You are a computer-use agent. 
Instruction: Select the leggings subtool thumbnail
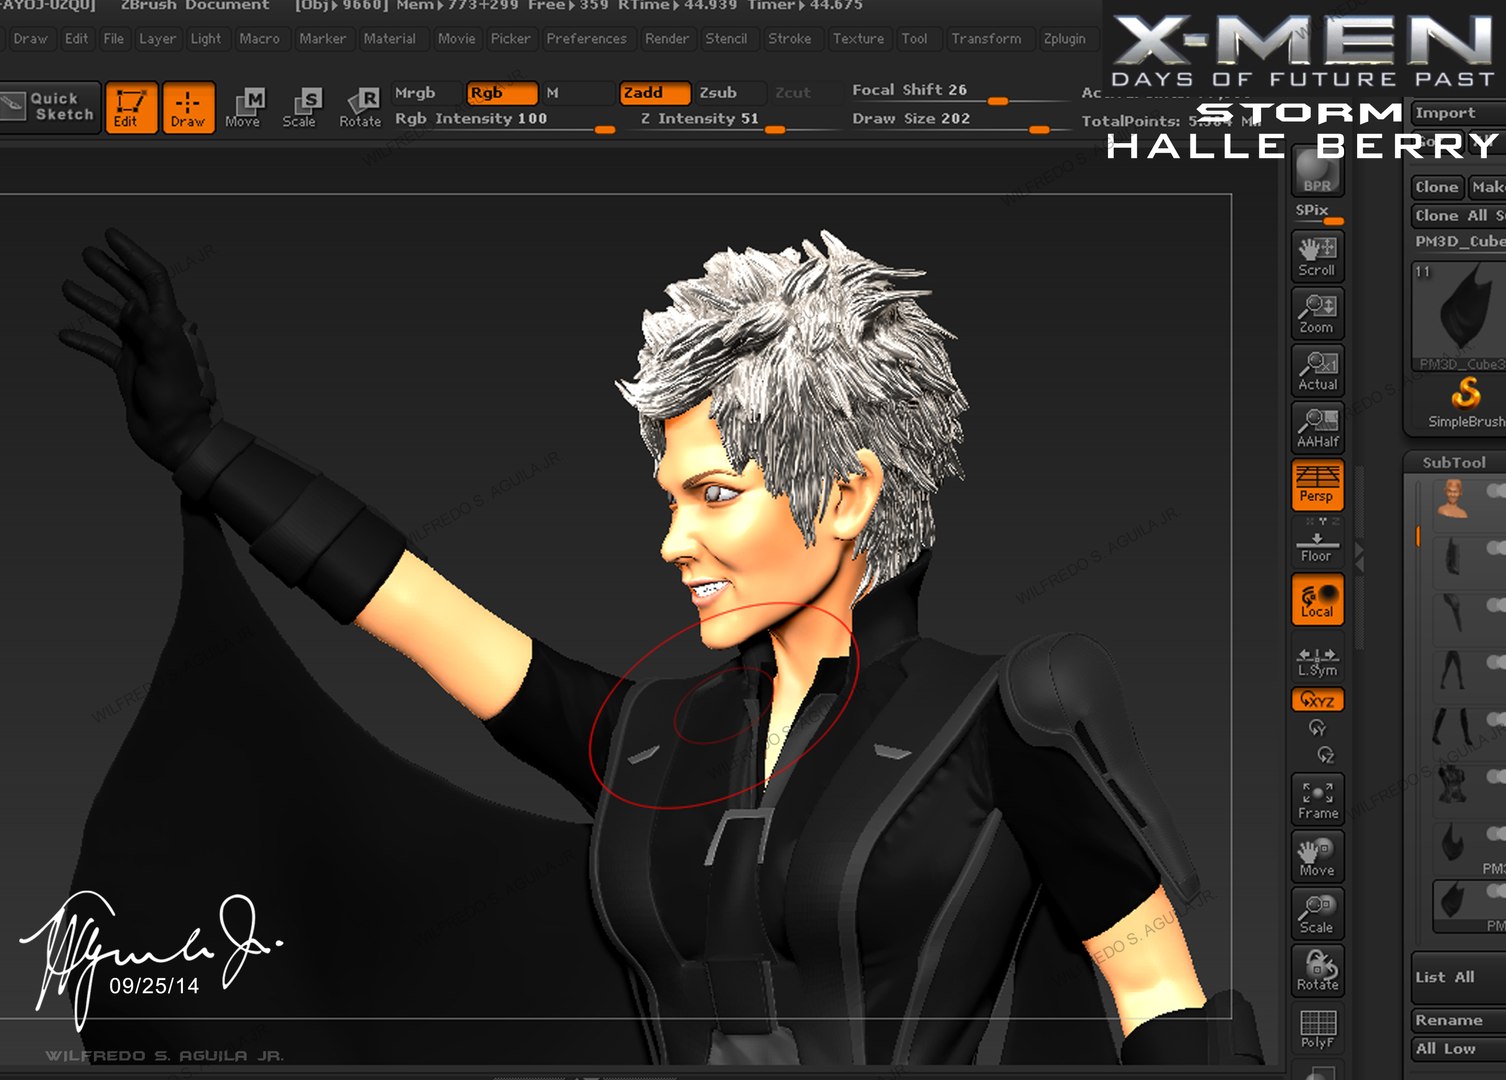[1452, 669]
